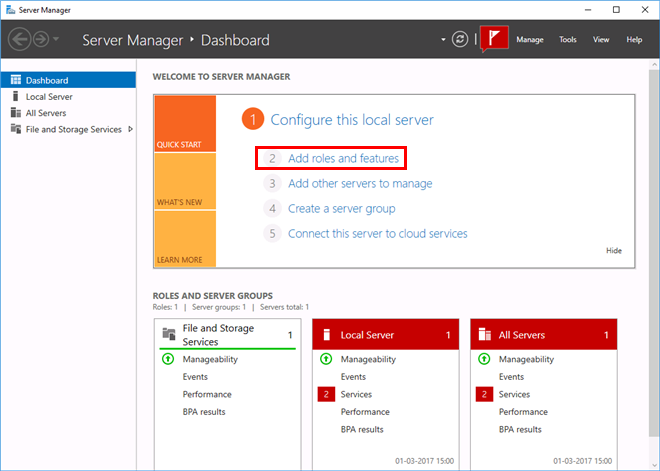
Task: Click Local Server Manageability green status icon
Action: click(326, 359)
